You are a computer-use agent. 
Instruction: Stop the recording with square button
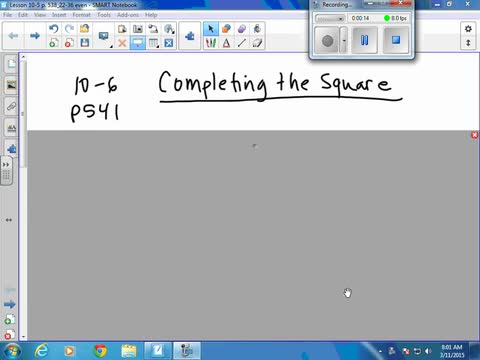pyautogui.click(x=396, y=40)
